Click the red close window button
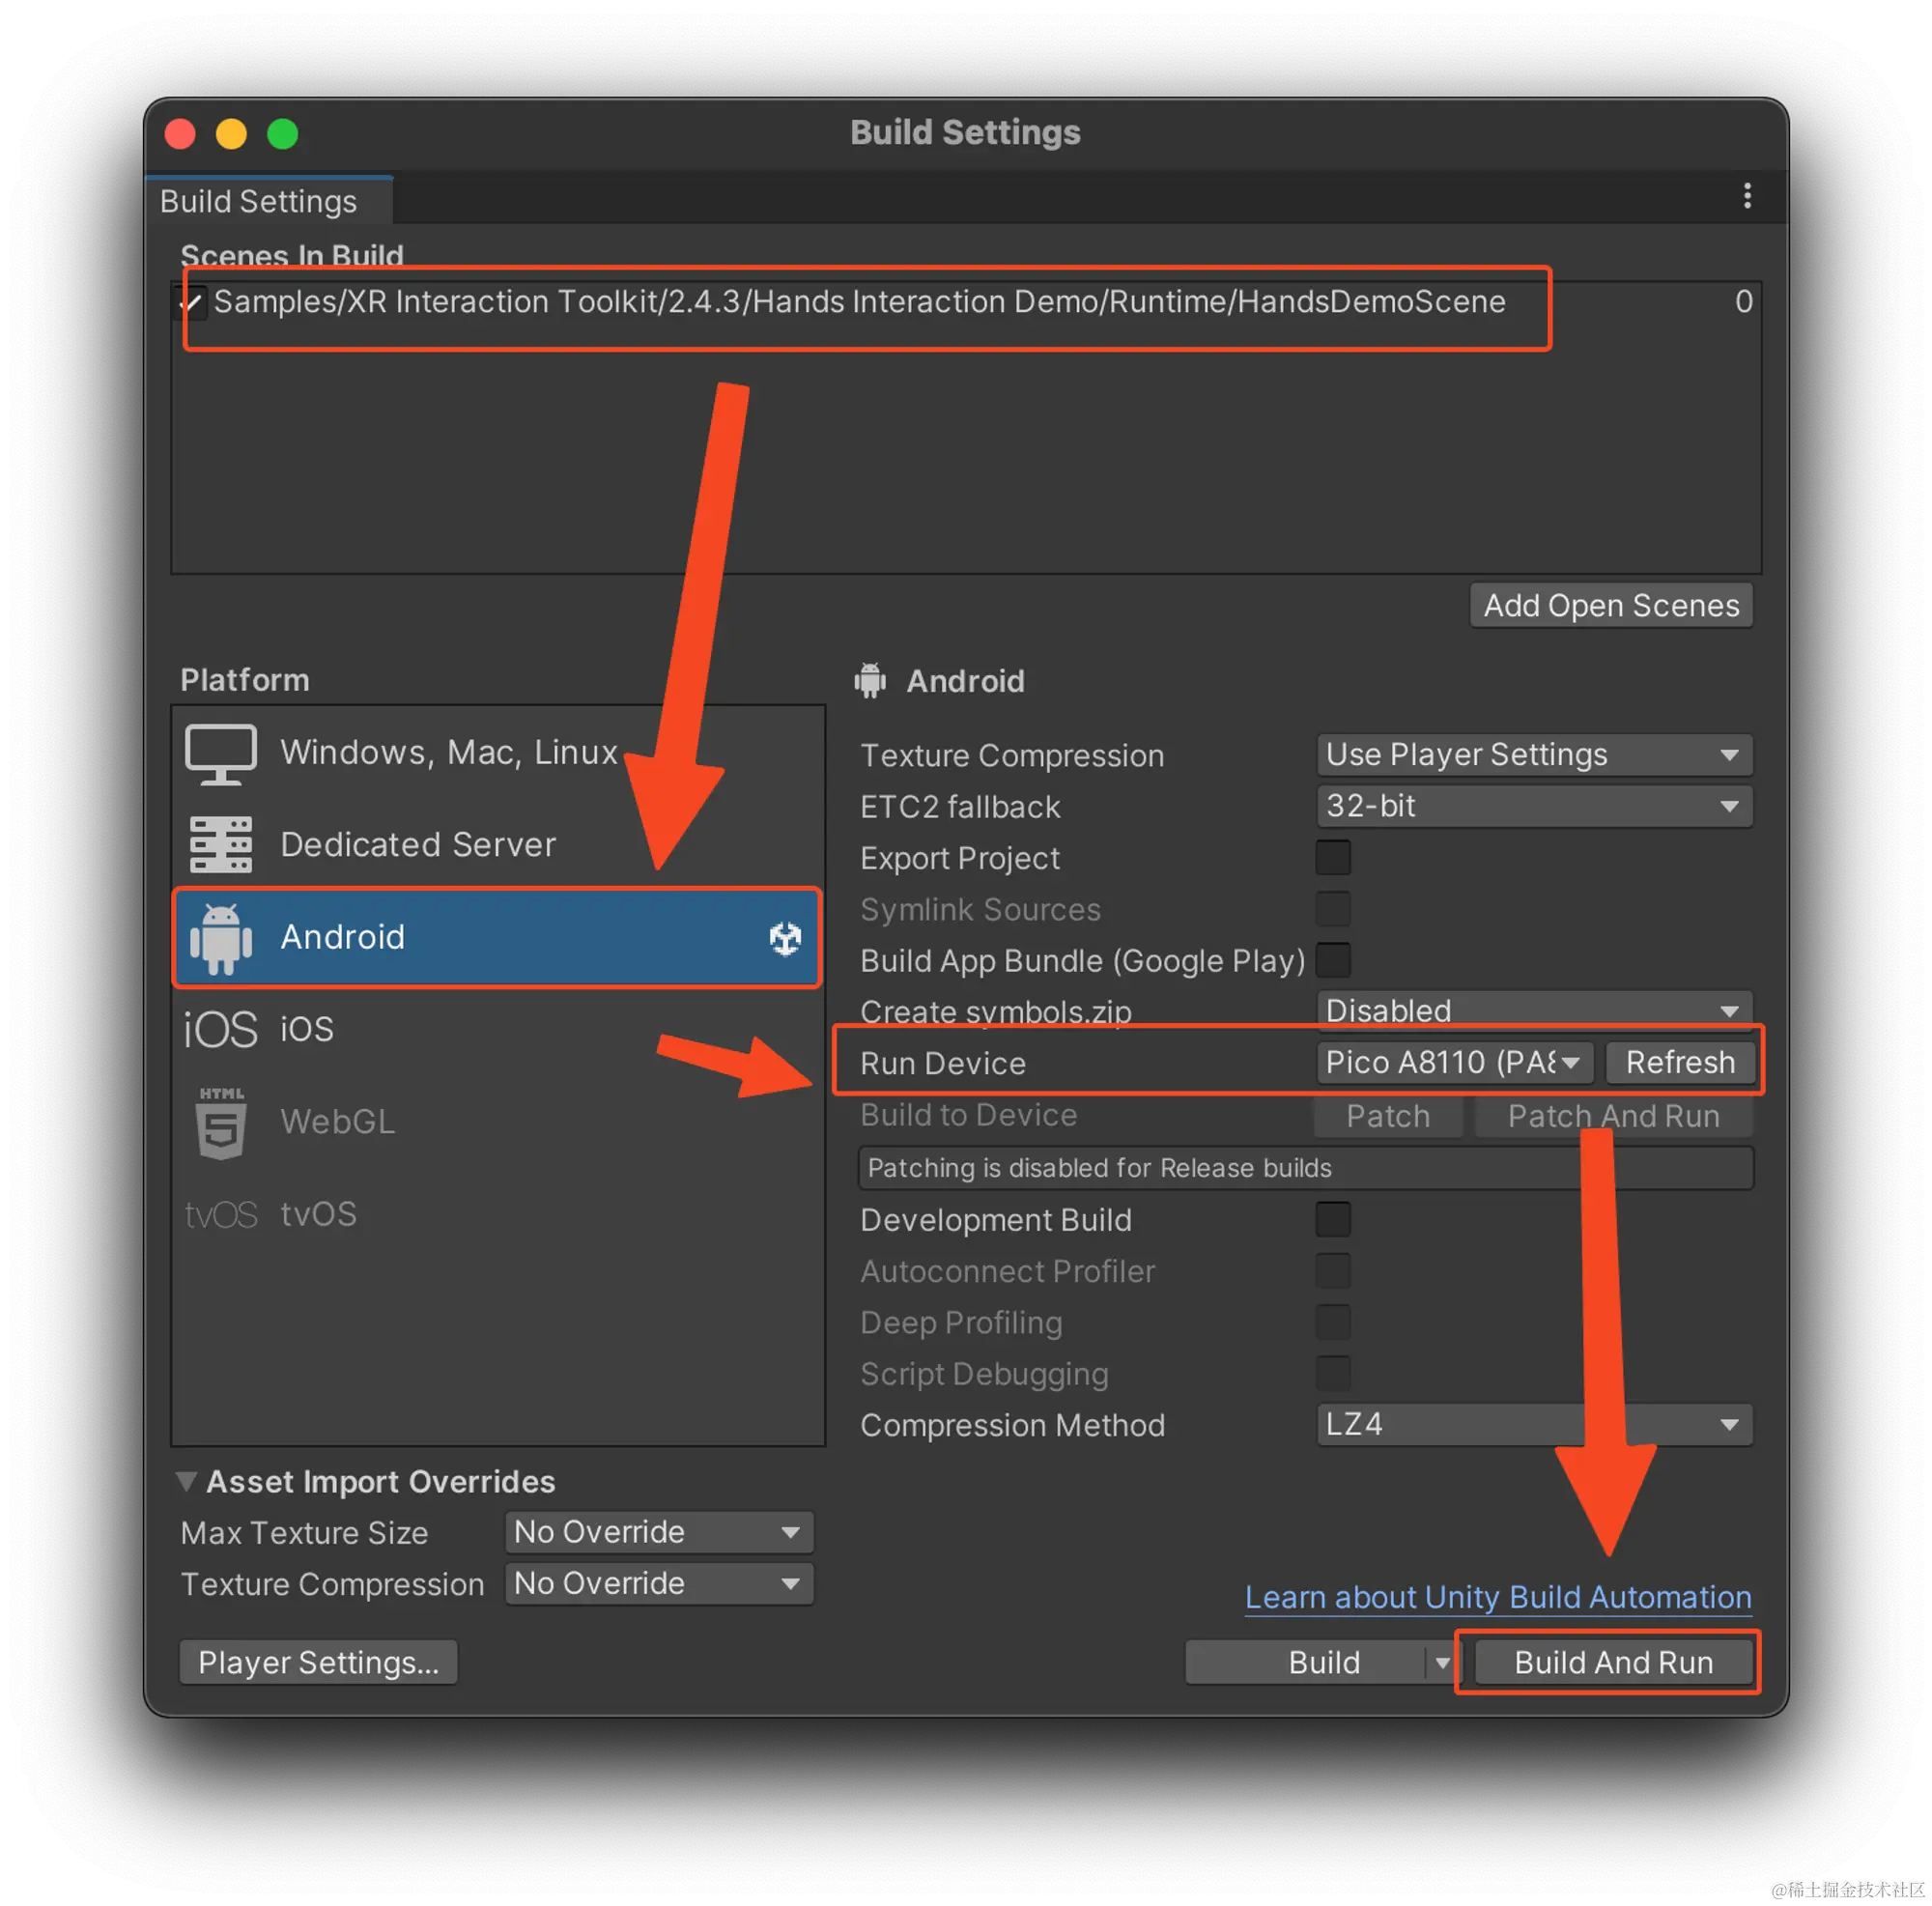Image resolution: width=1932 pixels, height=1906 pixels. pyautogui.click(x=180, y=133)
